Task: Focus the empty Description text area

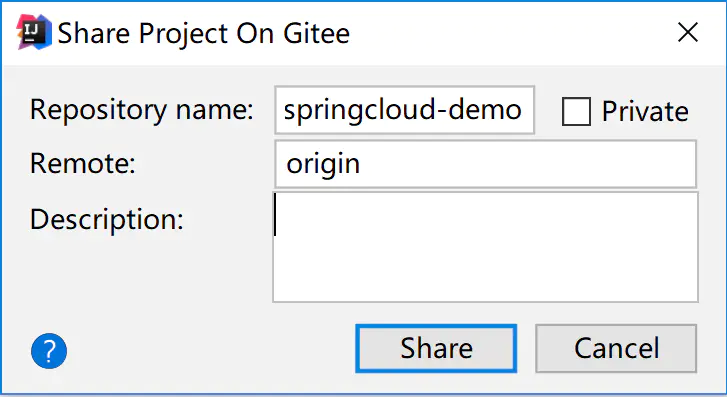Action: 485,247
